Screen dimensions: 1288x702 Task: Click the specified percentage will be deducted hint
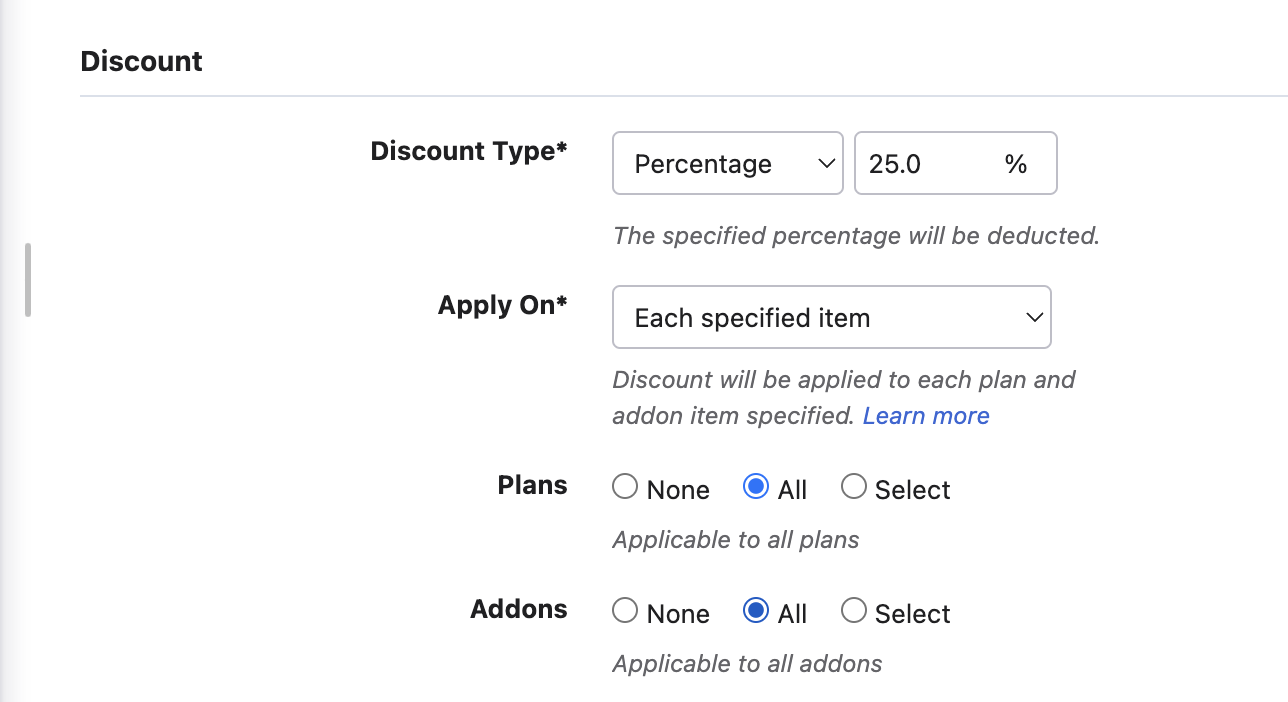tap(856, 236)
